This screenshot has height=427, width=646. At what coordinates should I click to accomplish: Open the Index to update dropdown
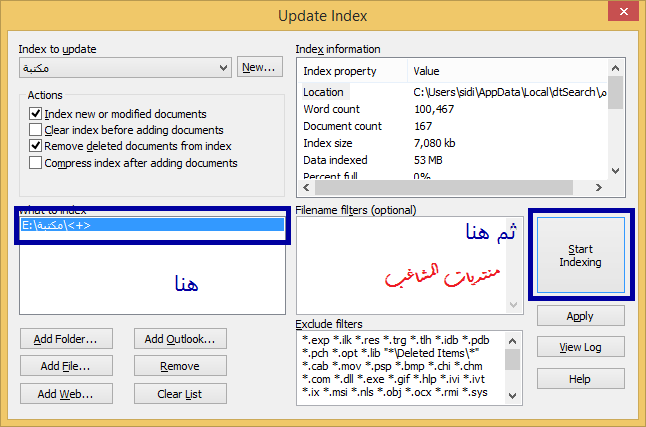224,68
